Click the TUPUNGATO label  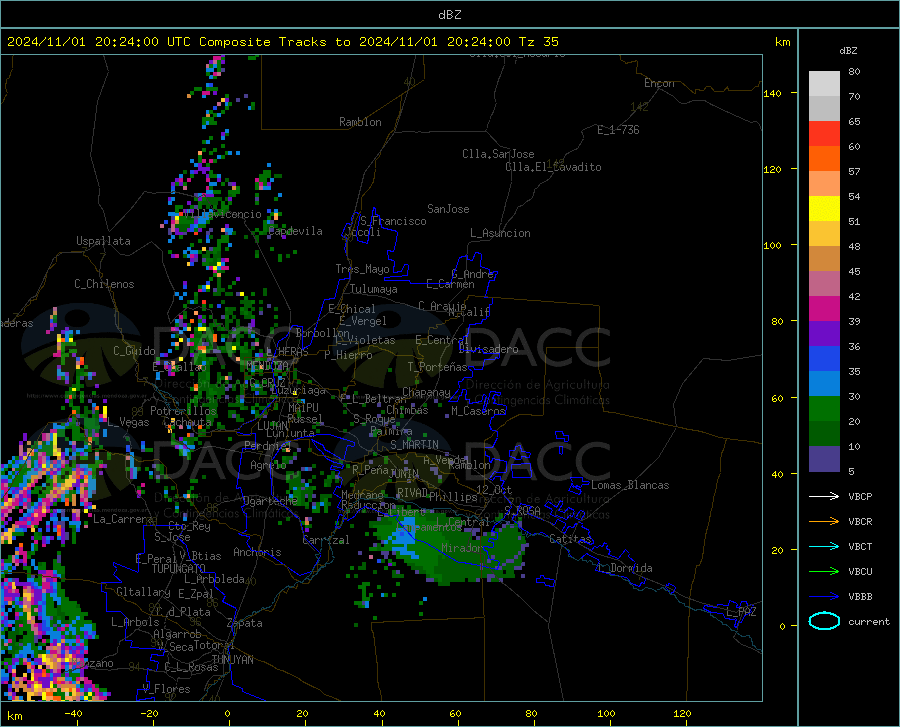pos(179,569)
